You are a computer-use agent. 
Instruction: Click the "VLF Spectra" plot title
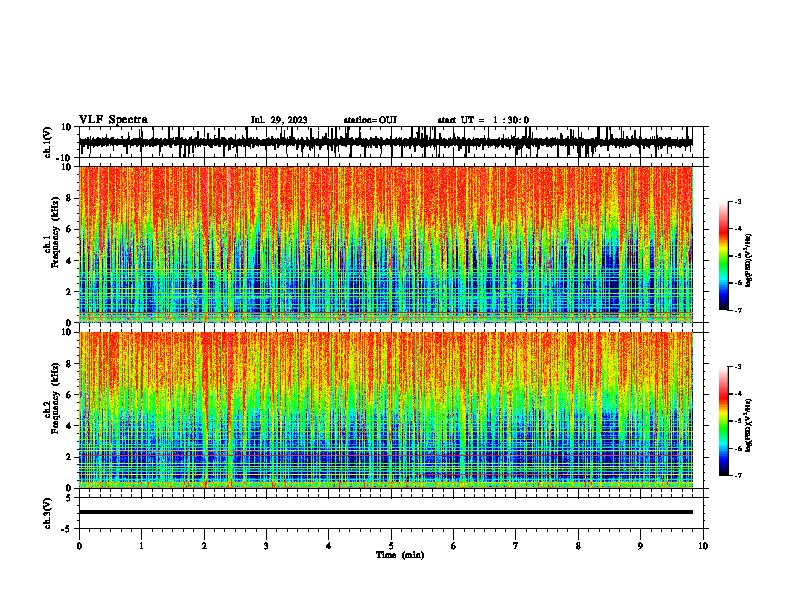click(x=113, y=120)
